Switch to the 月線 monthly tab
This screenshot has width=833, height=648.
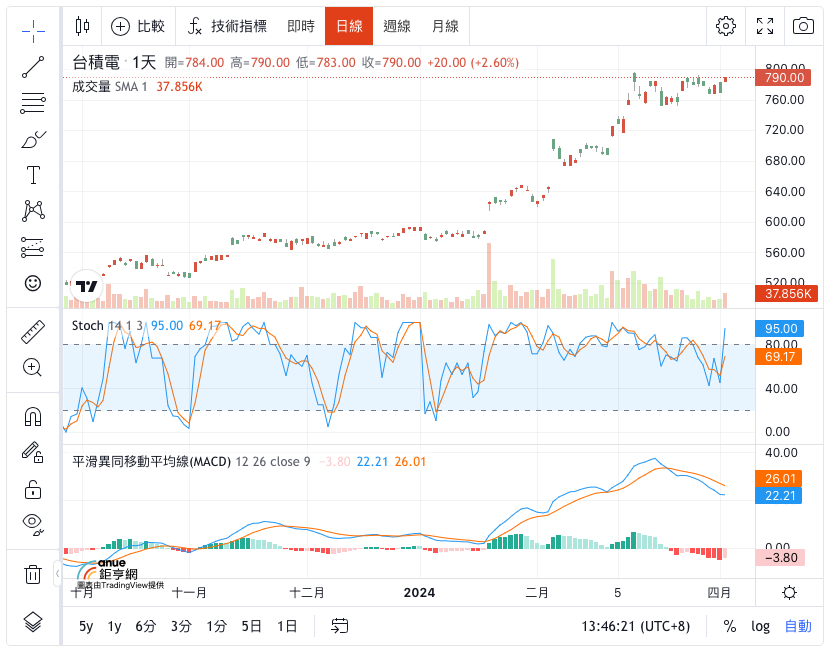pos(445,26)
